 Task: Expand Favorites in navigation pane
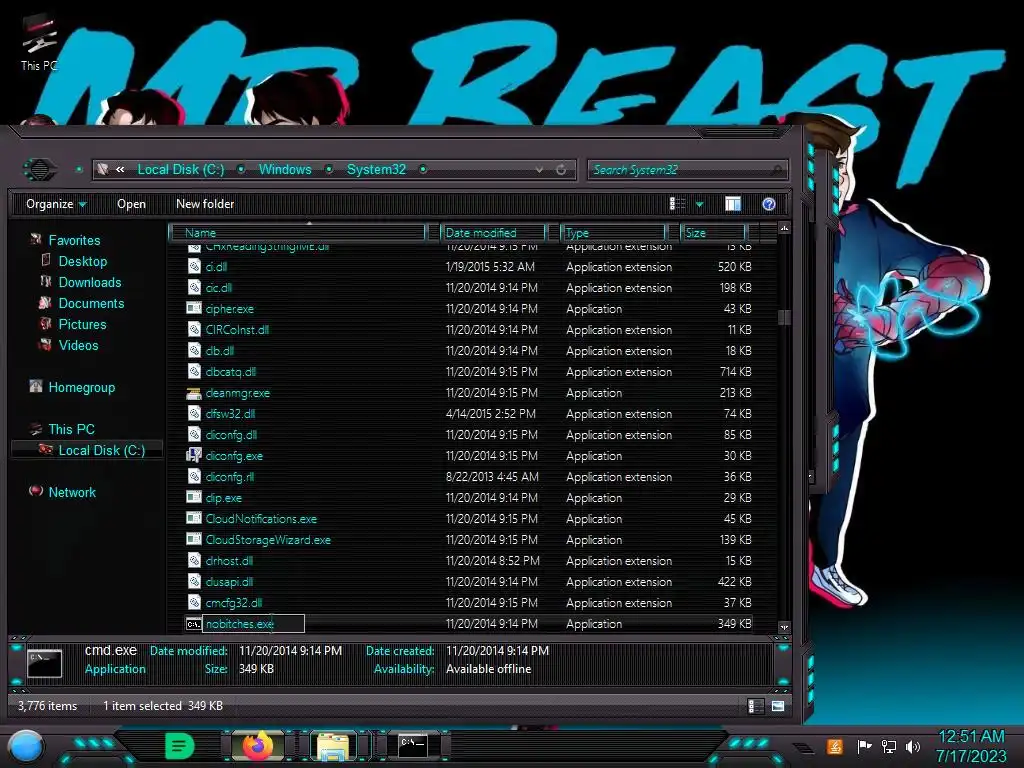coord(74,240)
